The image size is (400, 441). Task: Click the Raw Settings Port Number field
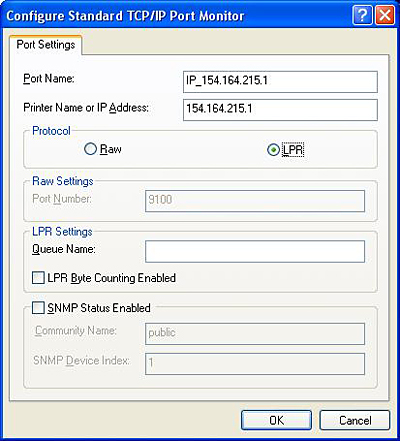tap(255, 201)
